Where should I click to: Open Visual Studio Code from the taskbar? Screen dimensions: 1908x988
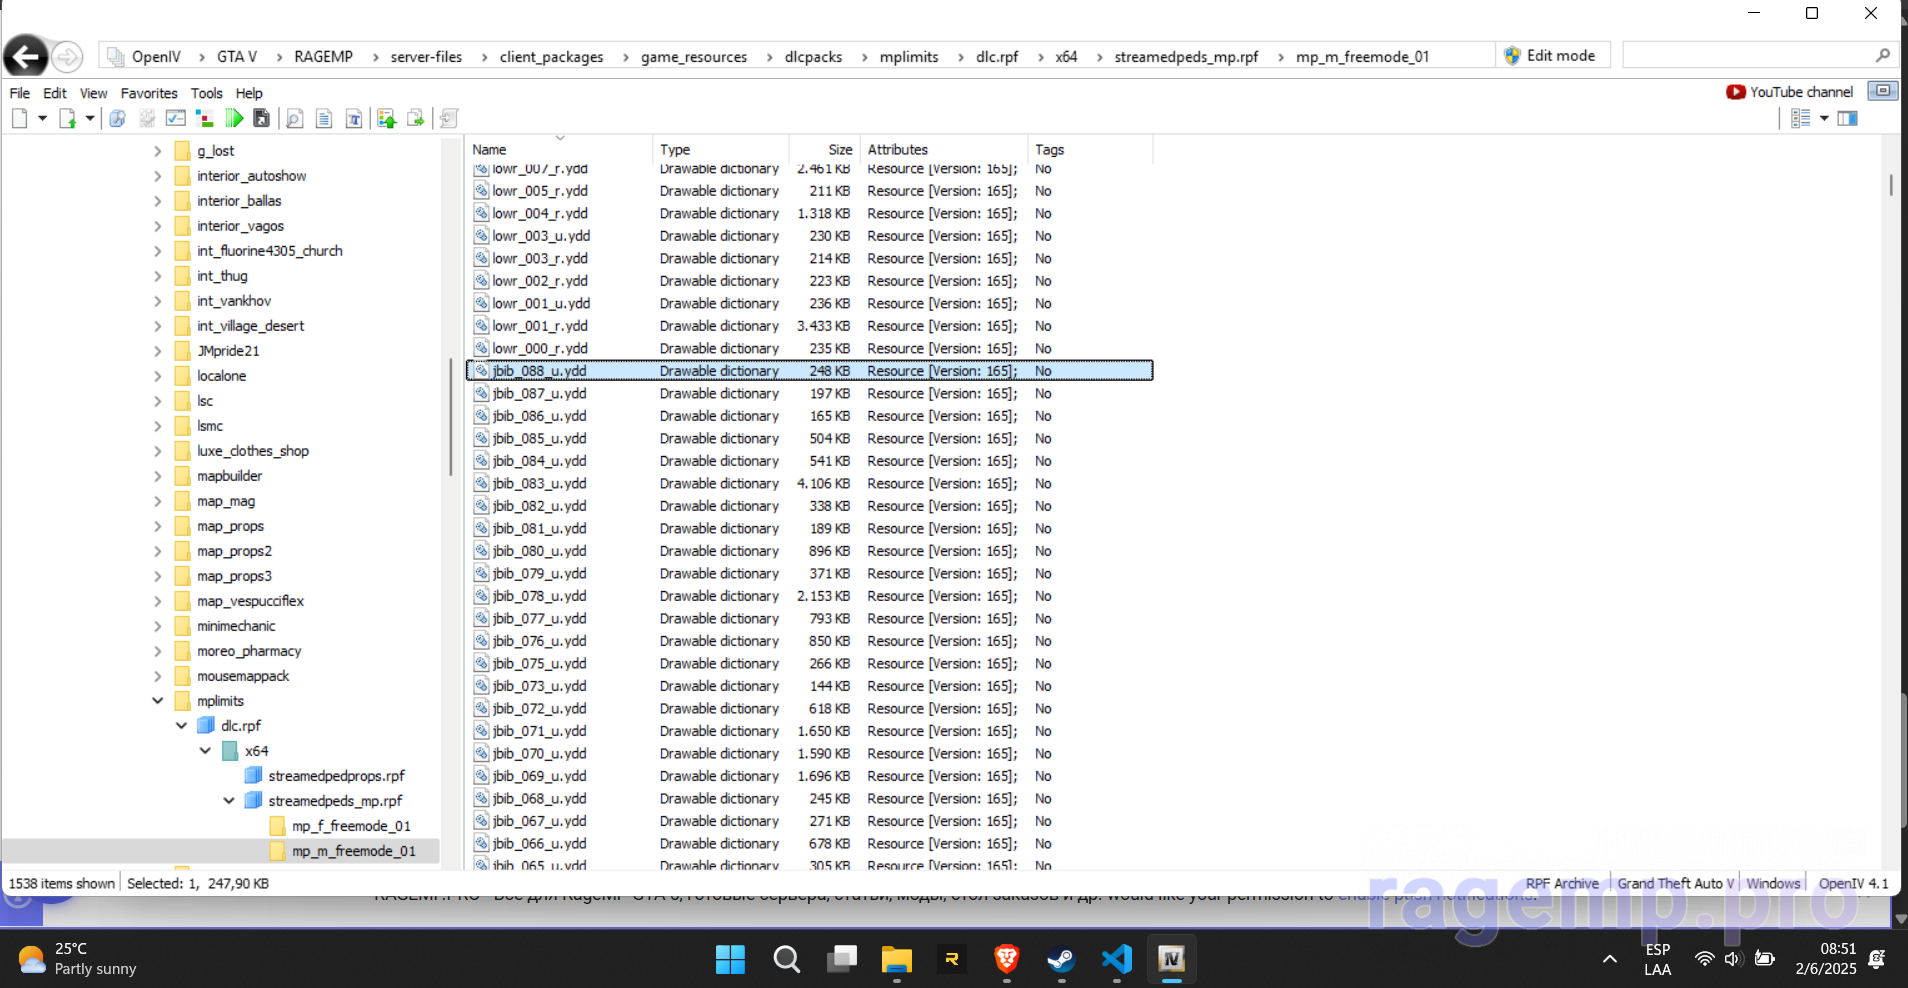1116,960
